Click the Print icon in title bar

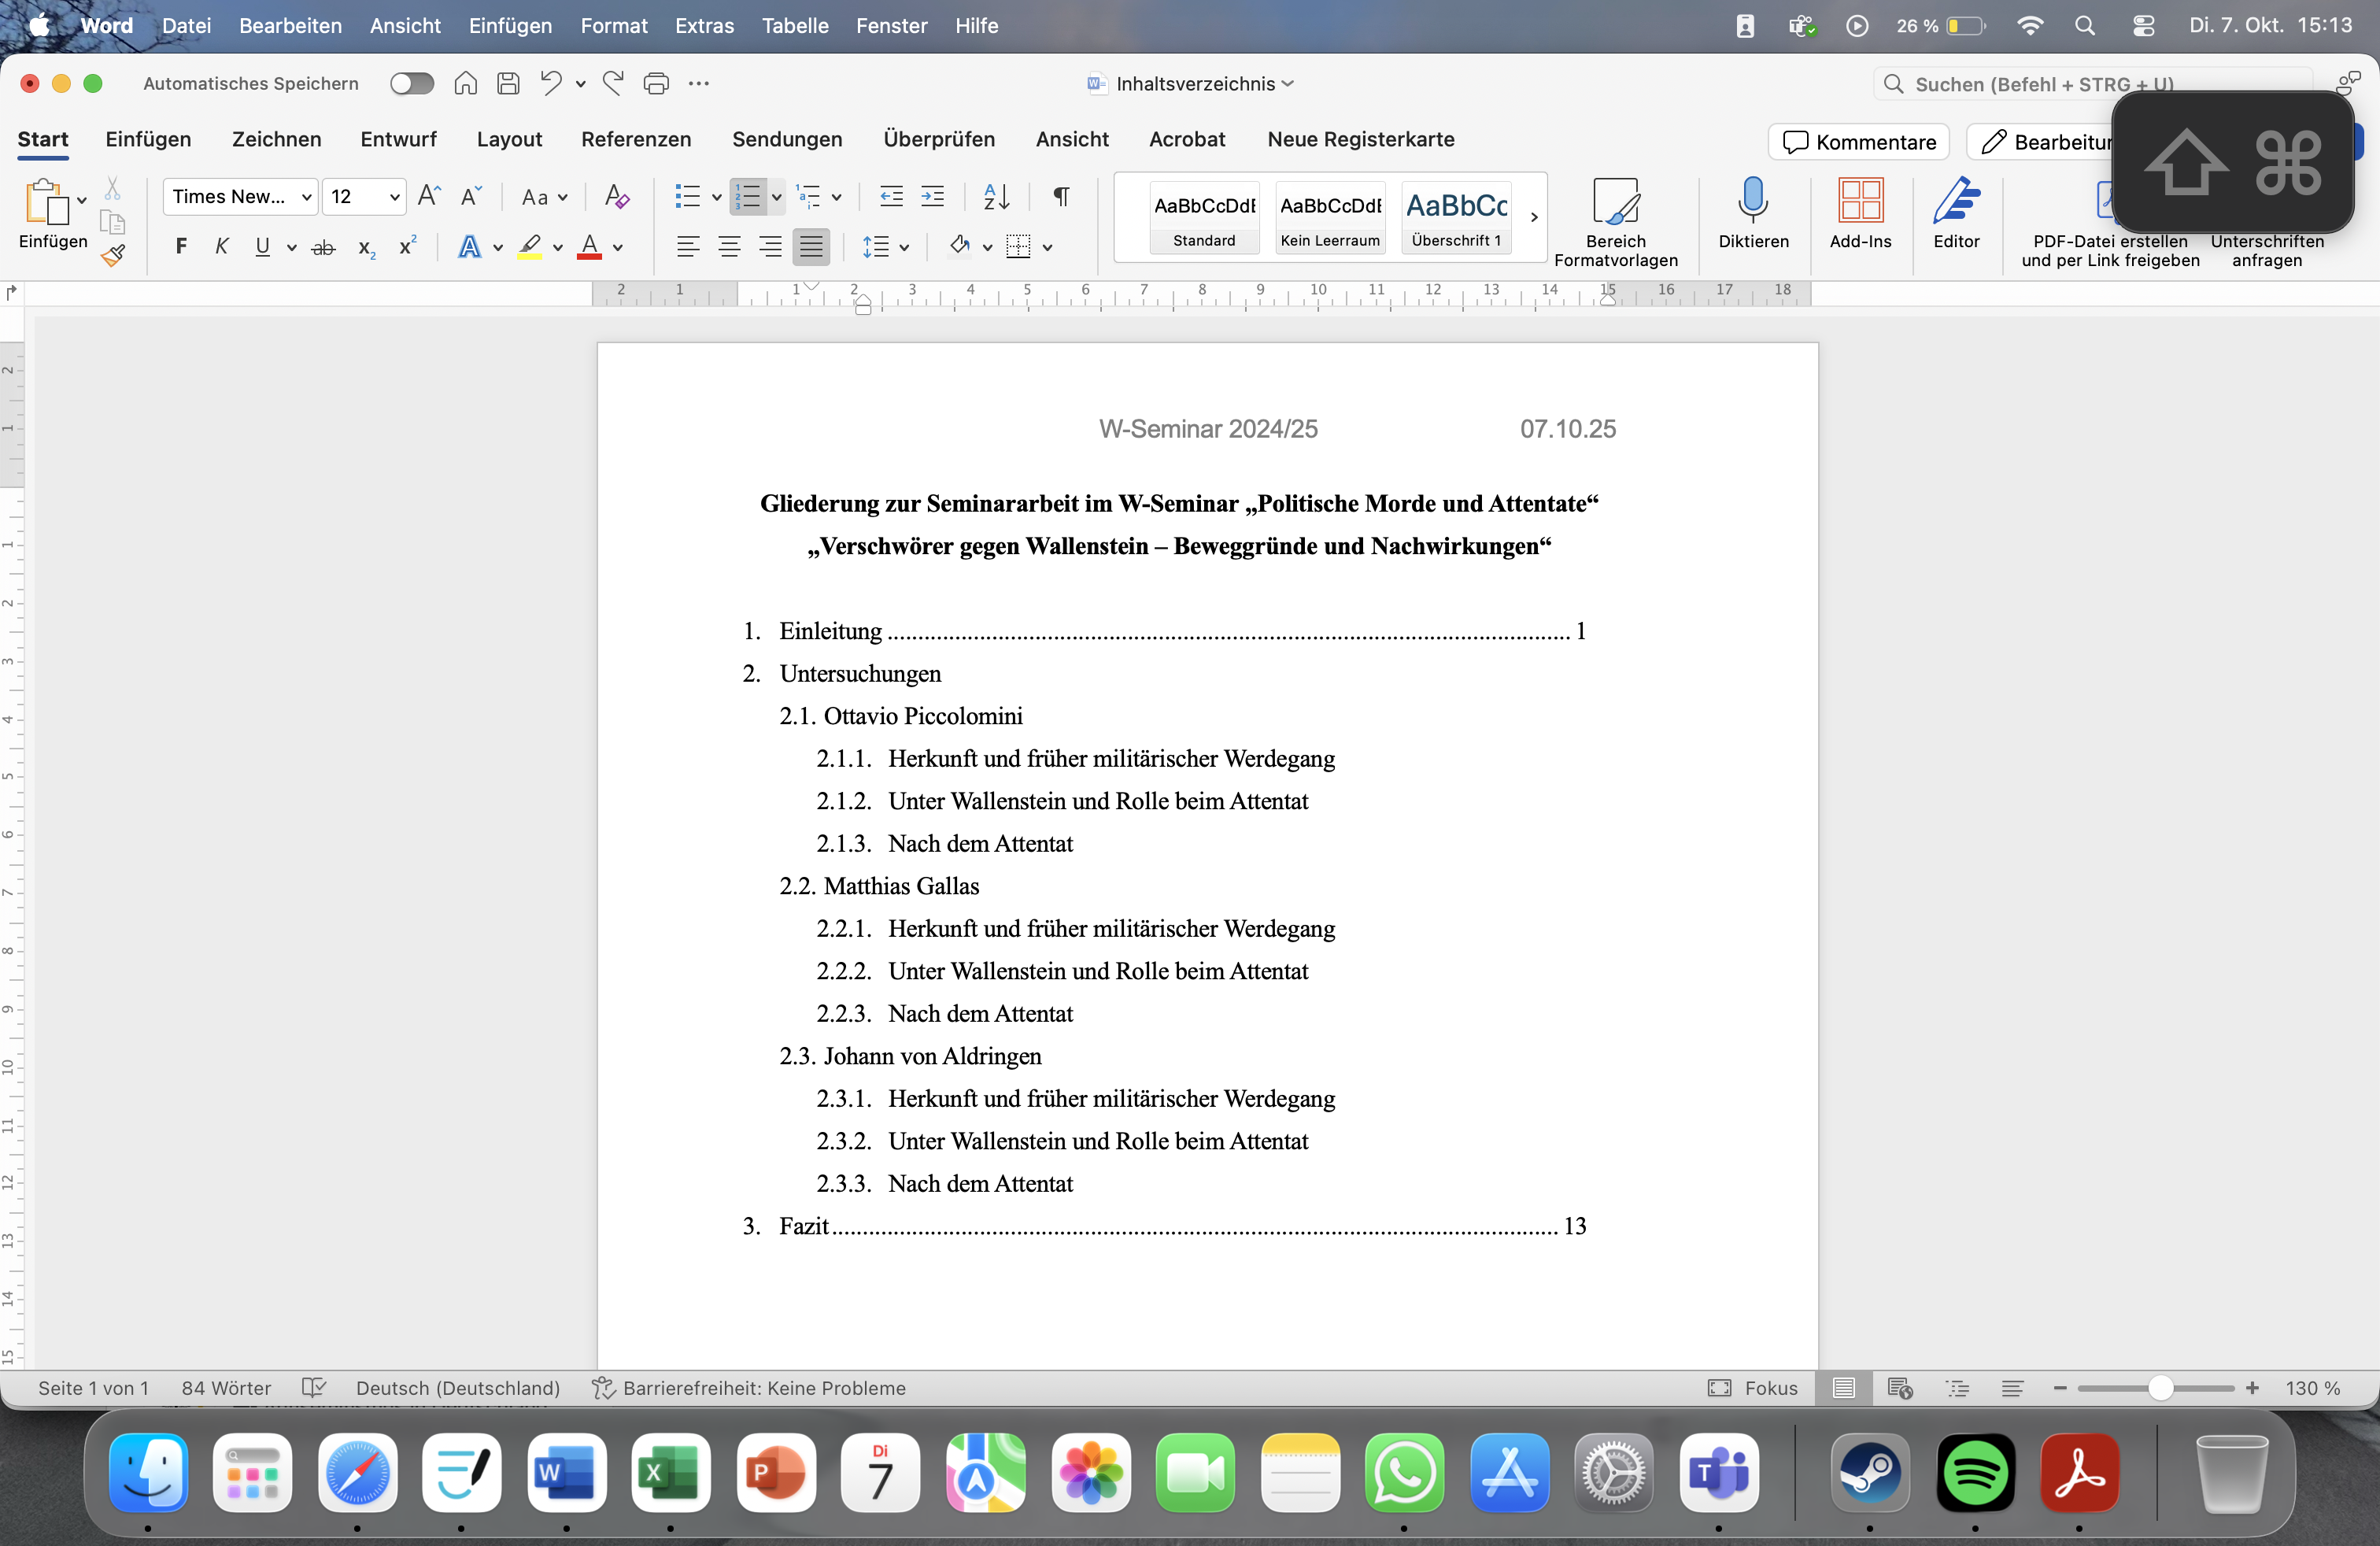click(x=656, y=84)
